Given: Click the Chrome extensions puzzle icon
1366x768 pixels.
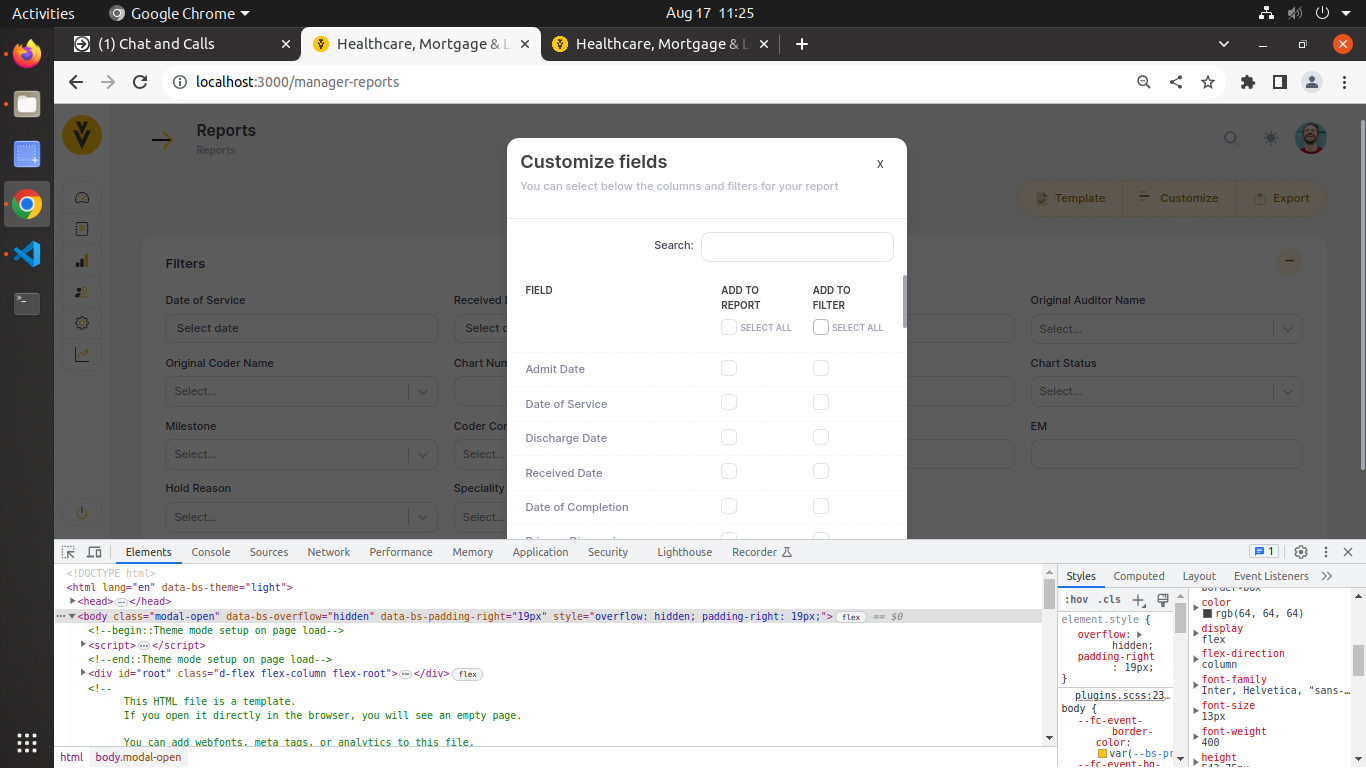Looking at the screenshot, I should [1247, 82].
